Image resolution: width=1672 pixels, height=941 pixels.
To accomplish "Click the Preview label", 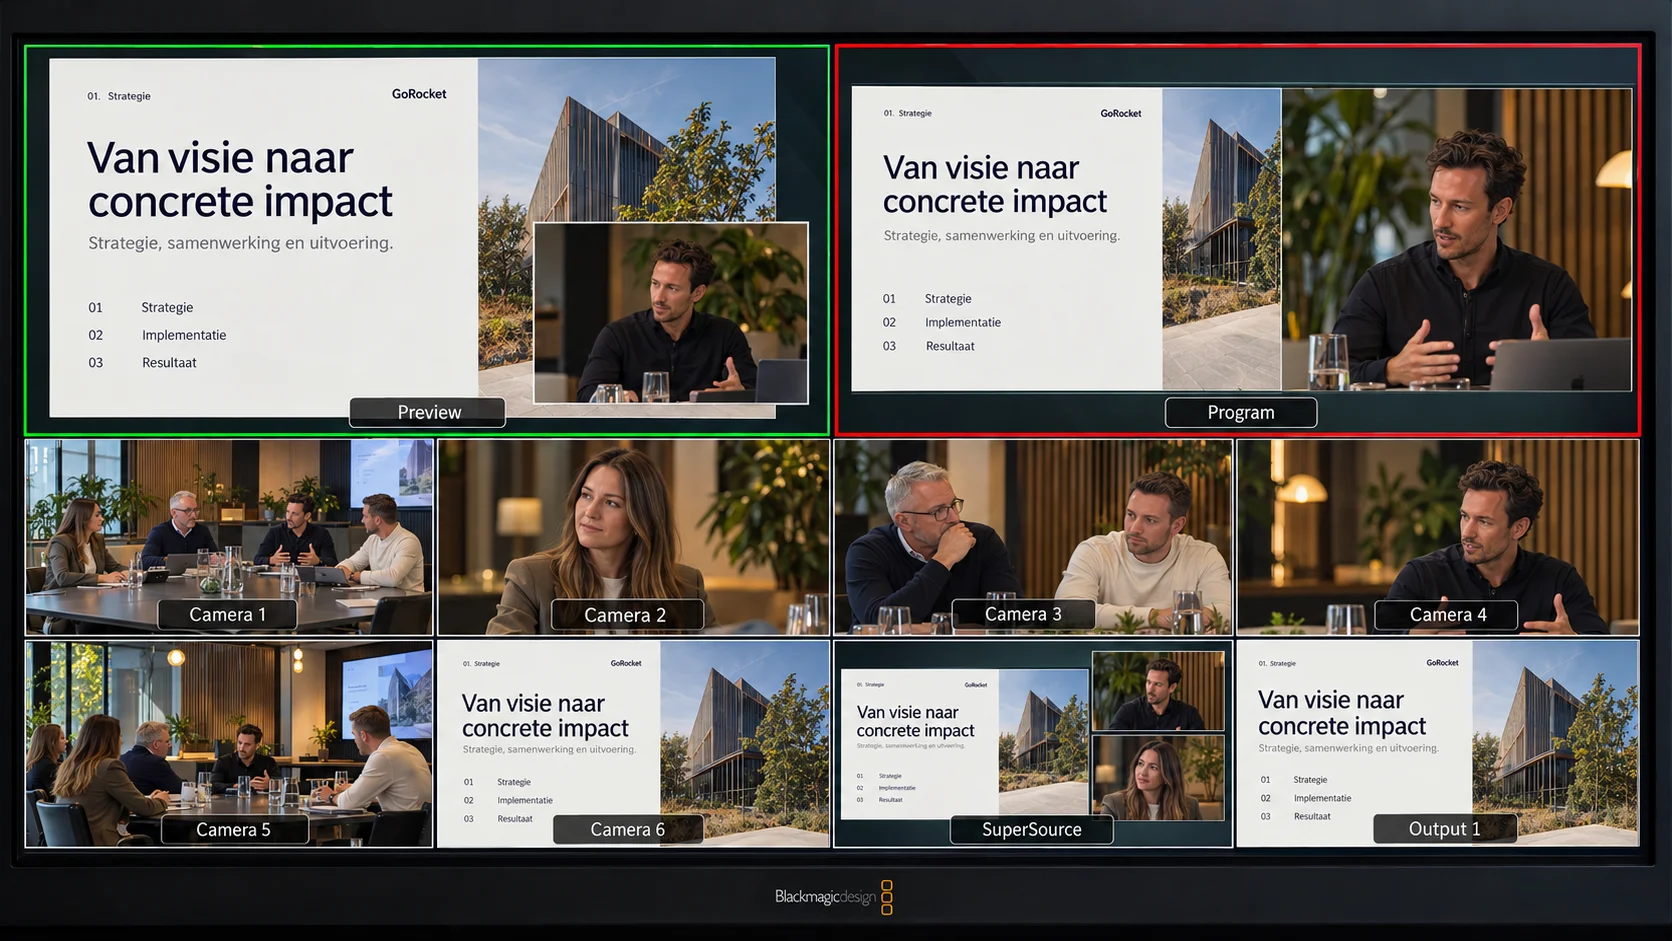I will [428, 412].
